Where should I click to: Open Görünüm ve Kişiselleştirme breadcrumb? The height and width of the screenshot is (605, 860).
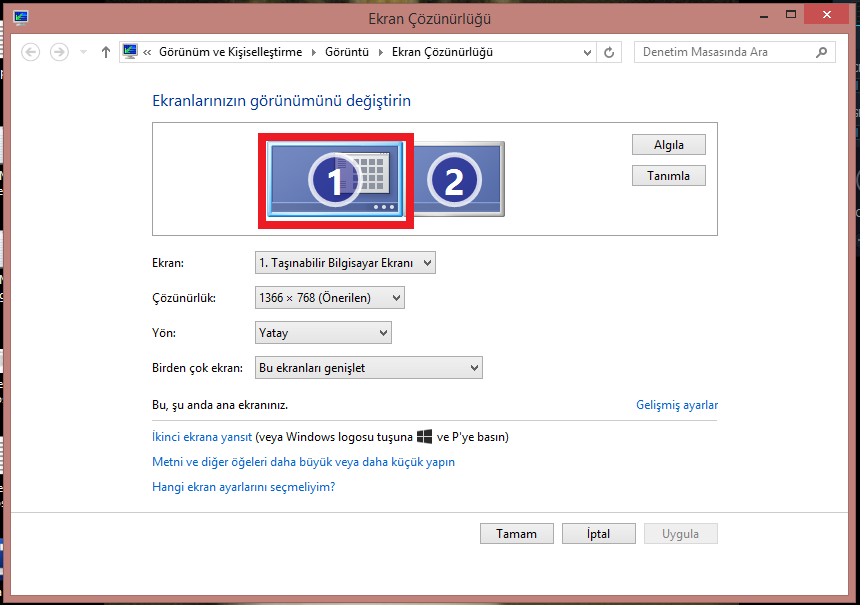click(230, 52)
